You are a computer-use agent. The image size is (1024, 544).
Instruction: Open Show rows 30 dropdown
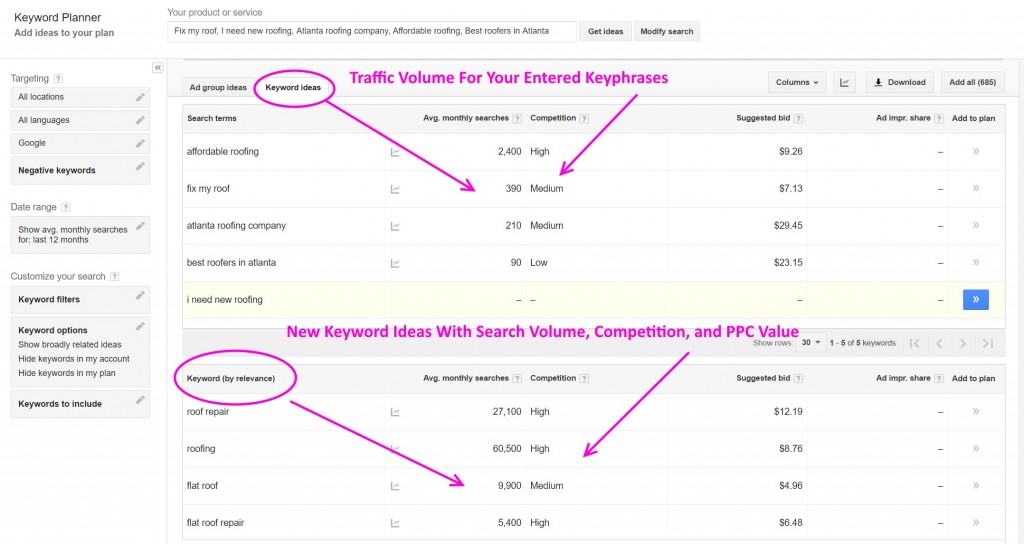(x=810, y=343)
